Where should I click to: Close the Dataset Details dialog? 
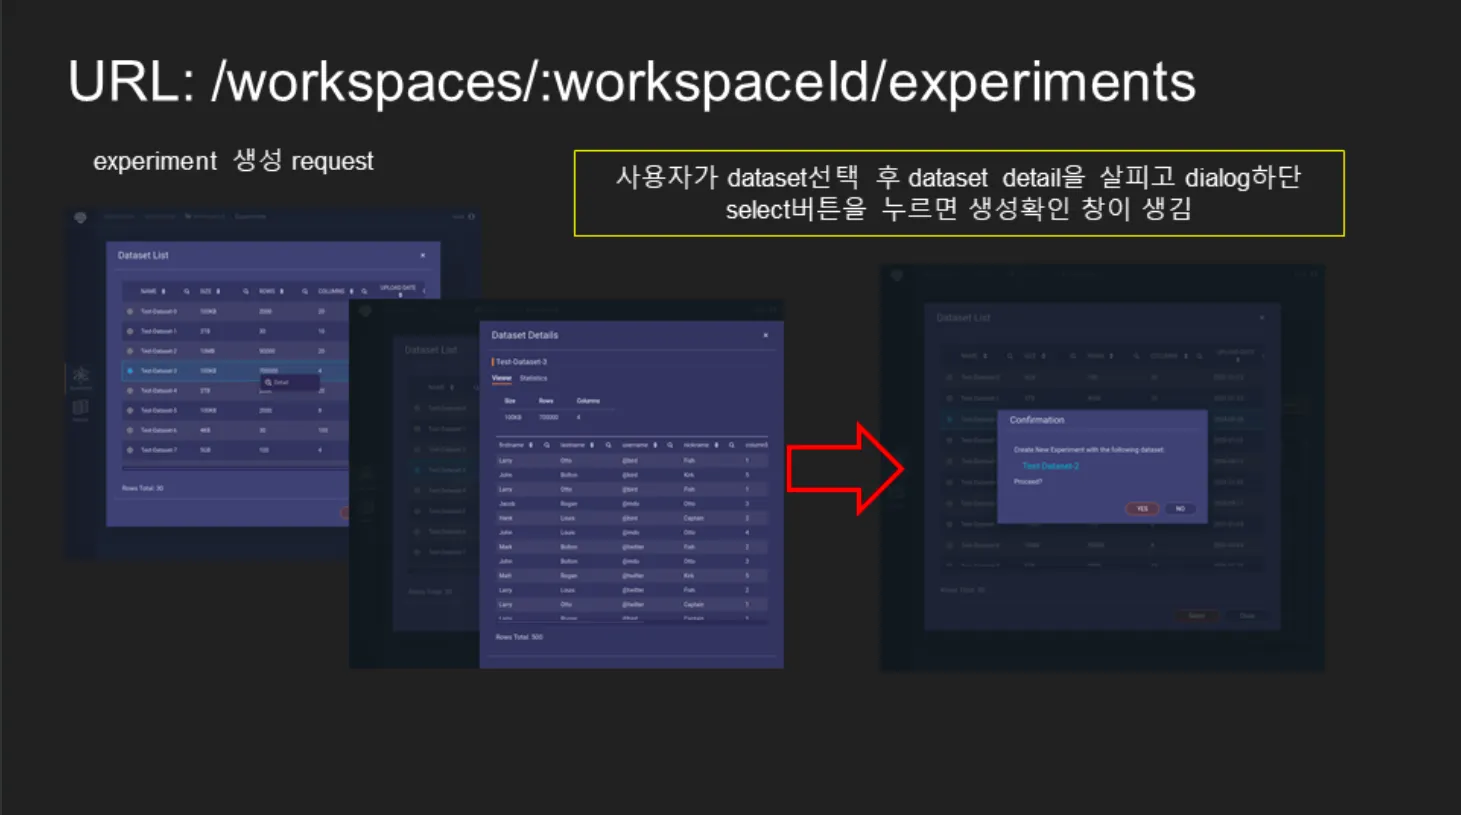point(766,335)
